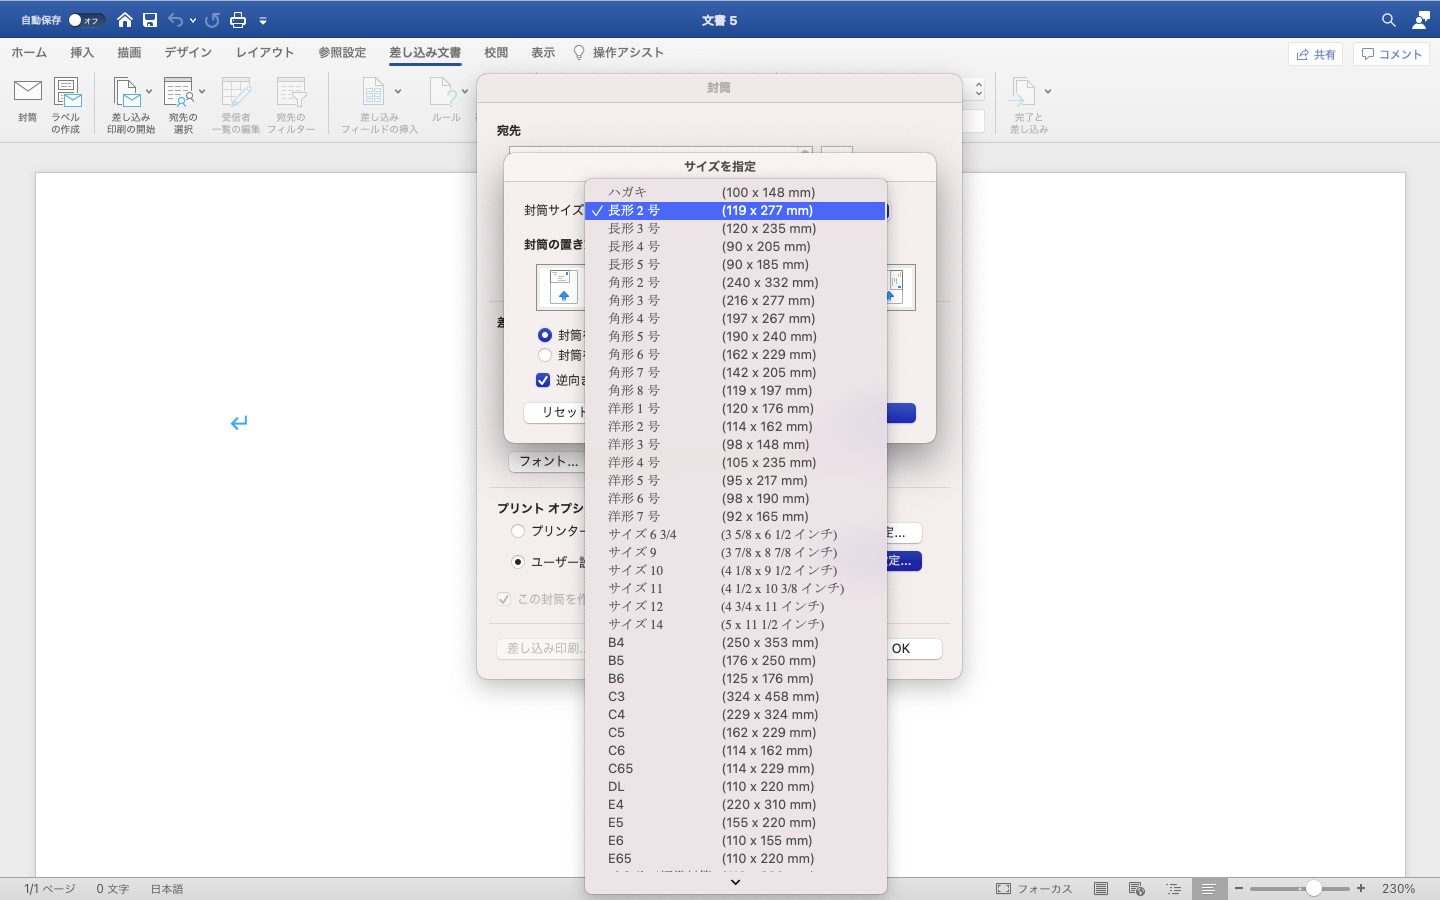This screenshot has width=1440, height=900.
Task: Click the リセット button
Action: click(x=555, y=412)
